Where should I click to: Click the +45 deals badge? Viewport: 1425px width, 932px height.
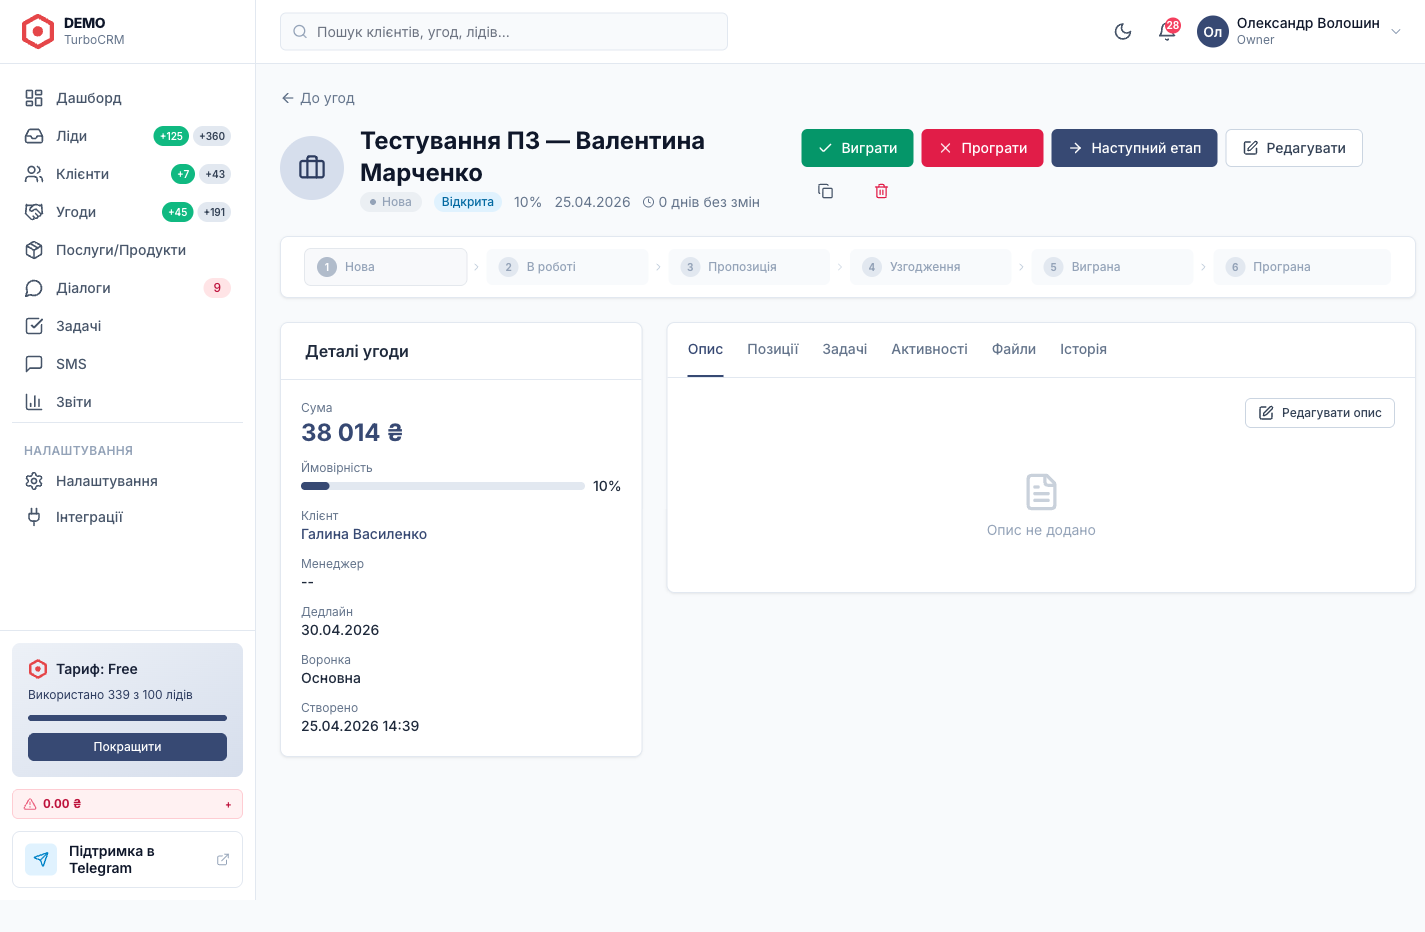pyautogui.click(x=177, y=212)
